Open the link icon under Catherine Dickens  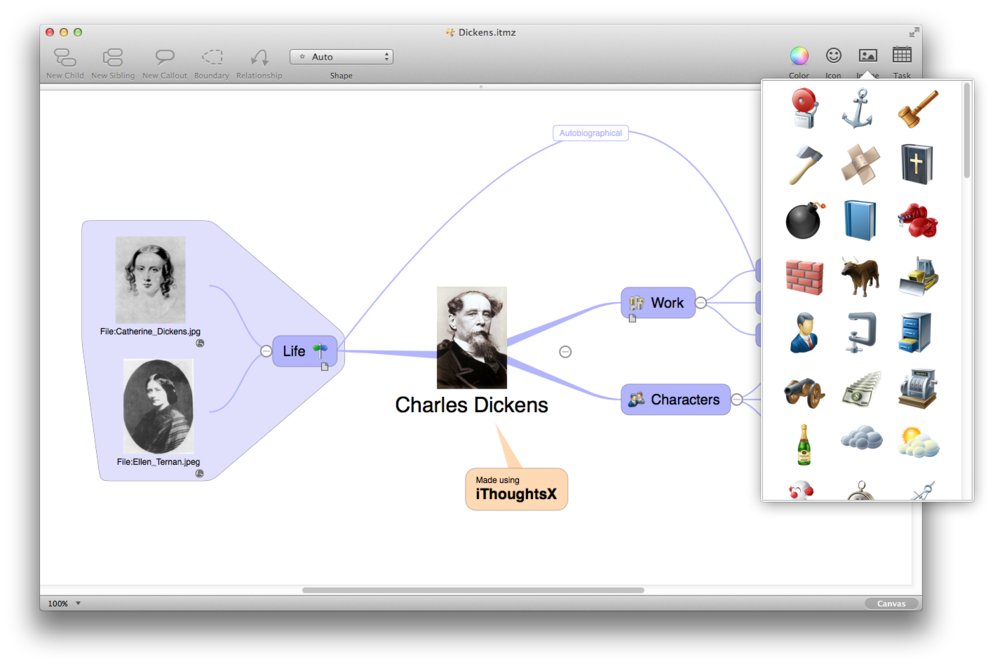click(x=200, y=343)
